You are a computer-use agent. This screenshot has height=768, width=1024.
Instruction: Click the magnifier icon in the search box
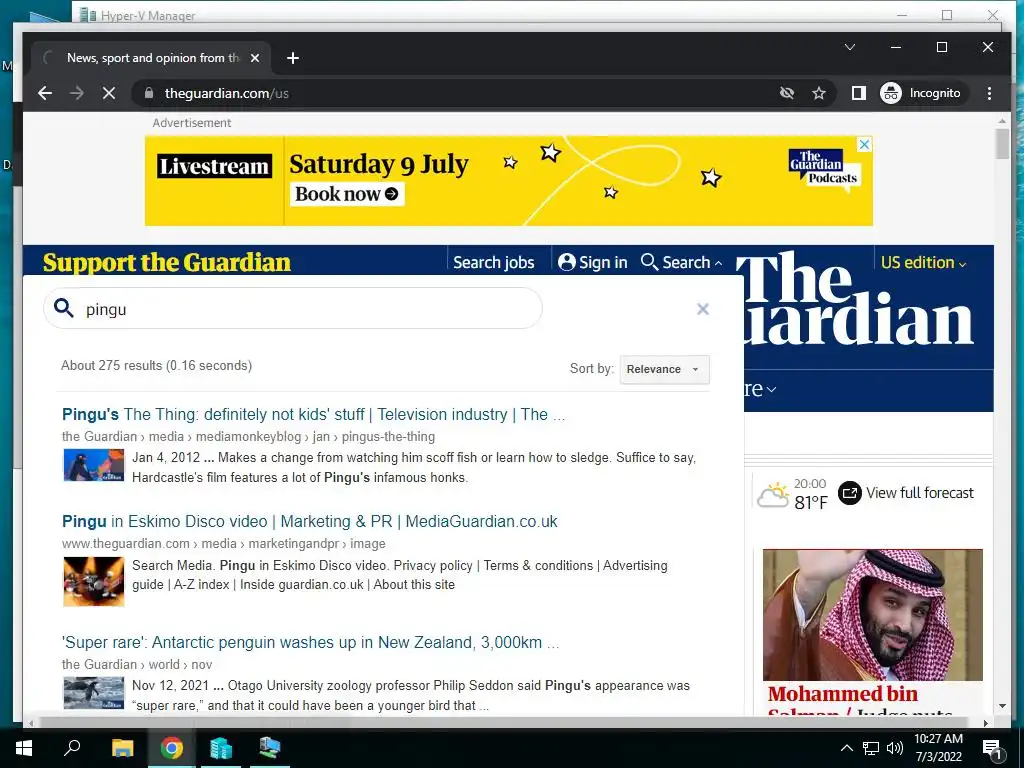pos(63,308)
